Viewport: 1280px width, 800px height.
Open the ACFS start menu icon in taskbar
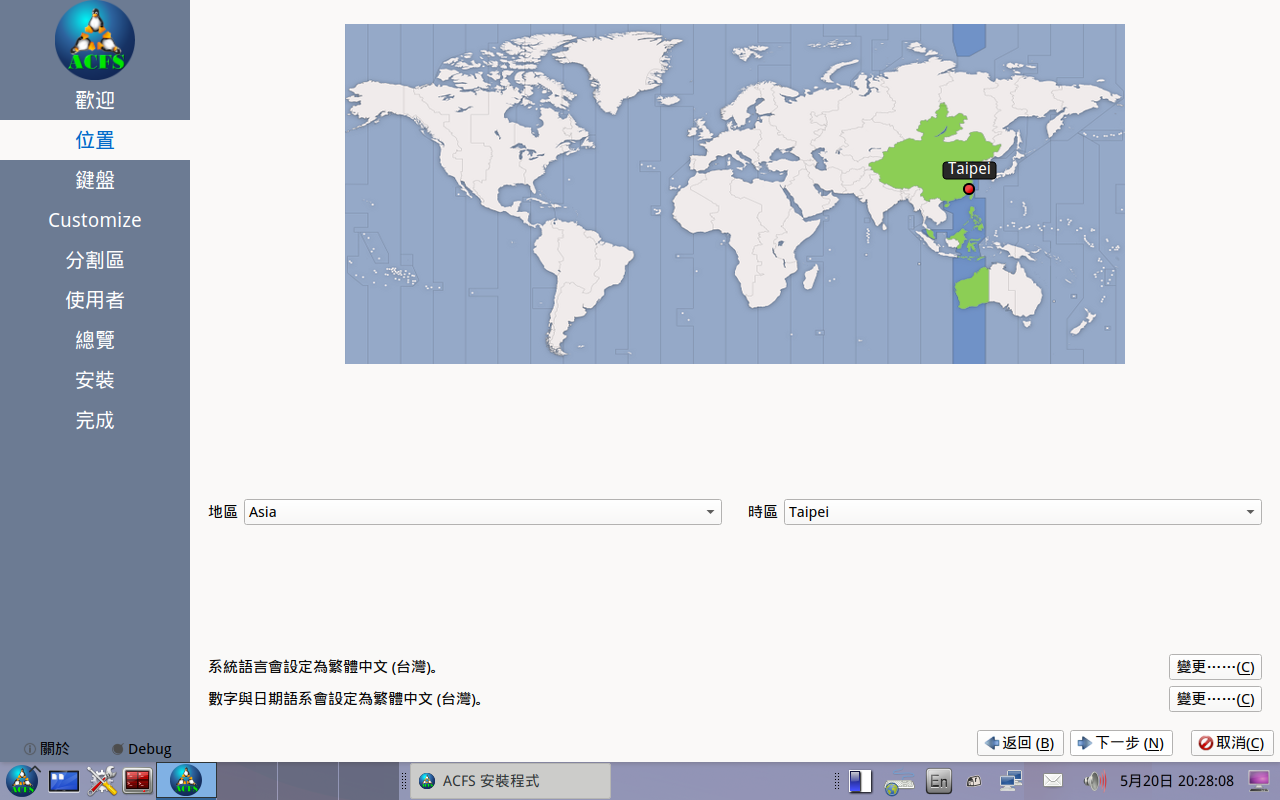point(22,780)
